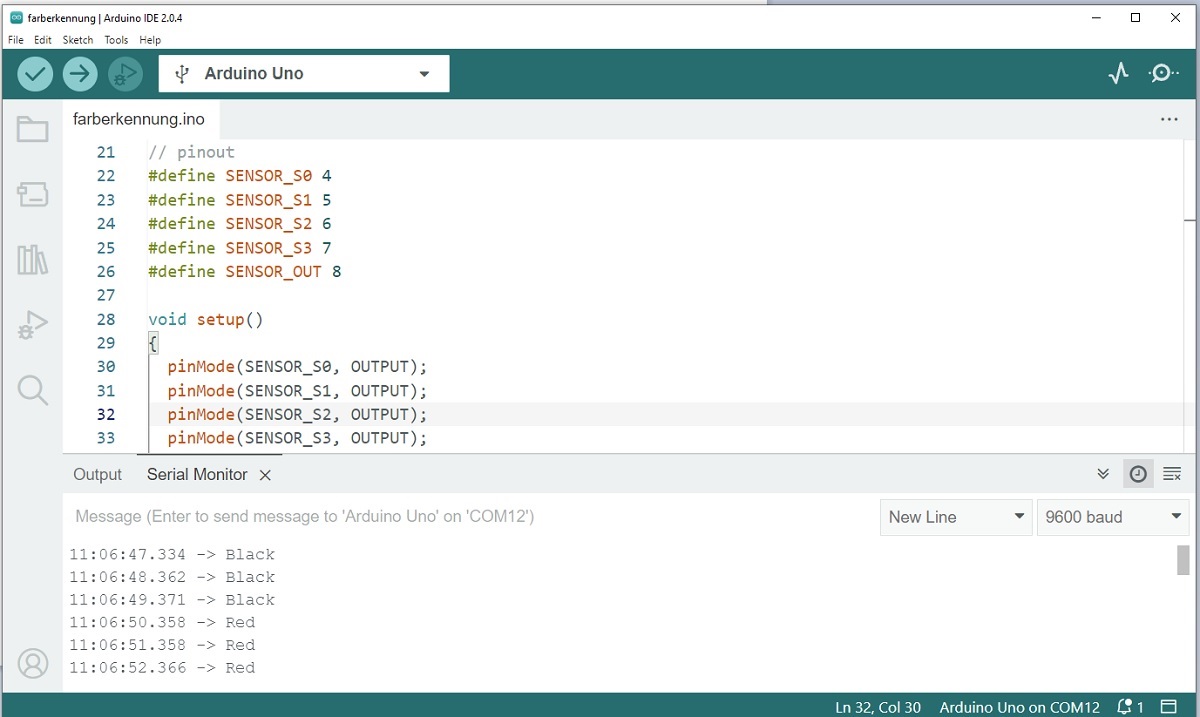Click the USB icon in the board selector
1200x717 pixels.
tap(181, 74)
